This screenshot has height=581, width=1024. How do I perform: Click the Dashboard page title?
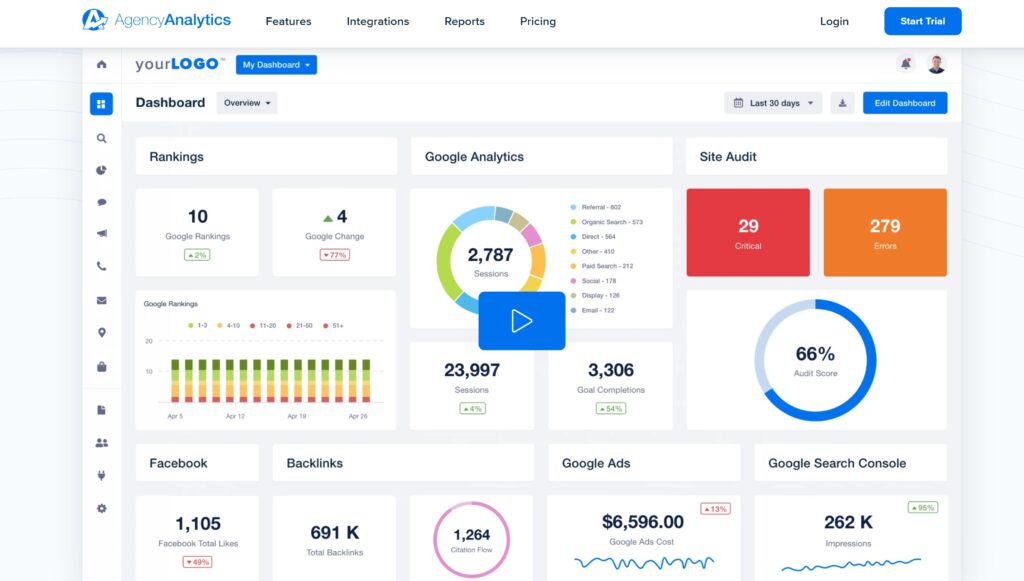(x=170, y=102)
